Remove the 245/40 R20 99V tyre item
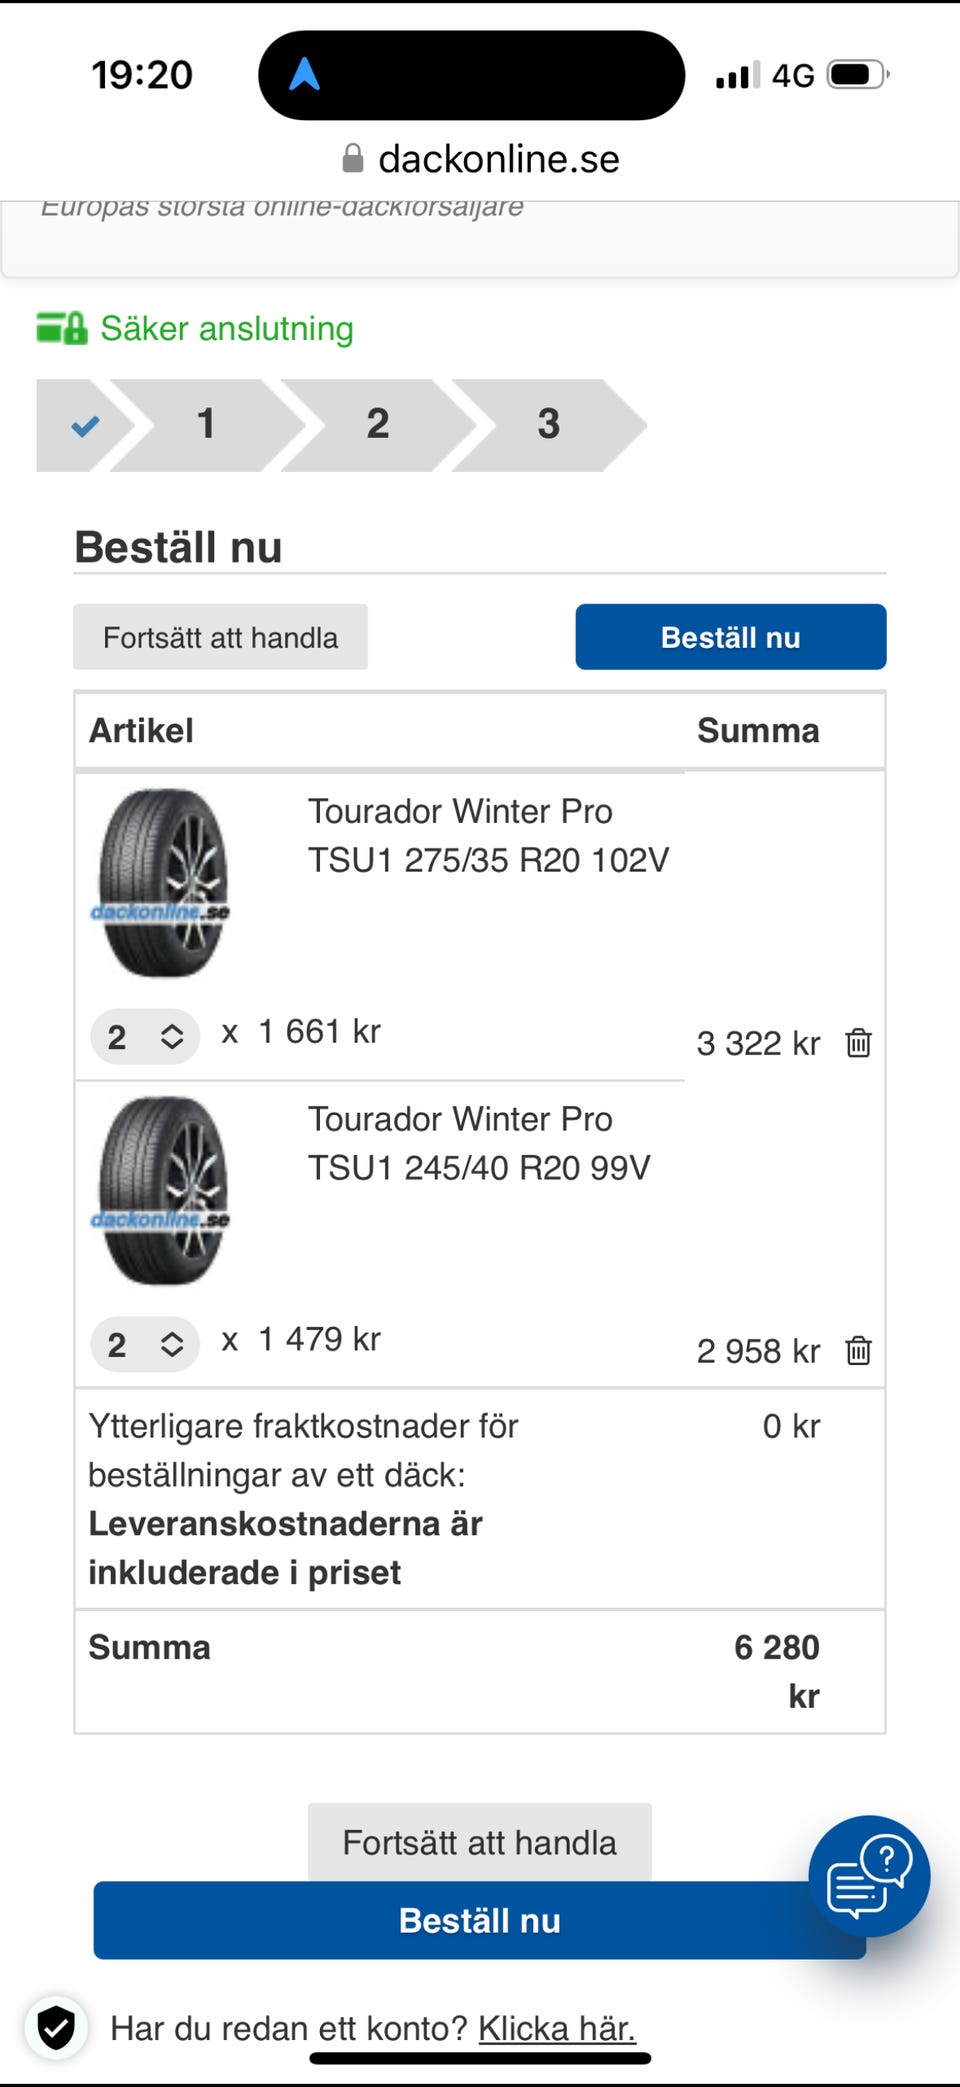The image size is (960, 2087). pyautogui.click(x=858, y=1351)
